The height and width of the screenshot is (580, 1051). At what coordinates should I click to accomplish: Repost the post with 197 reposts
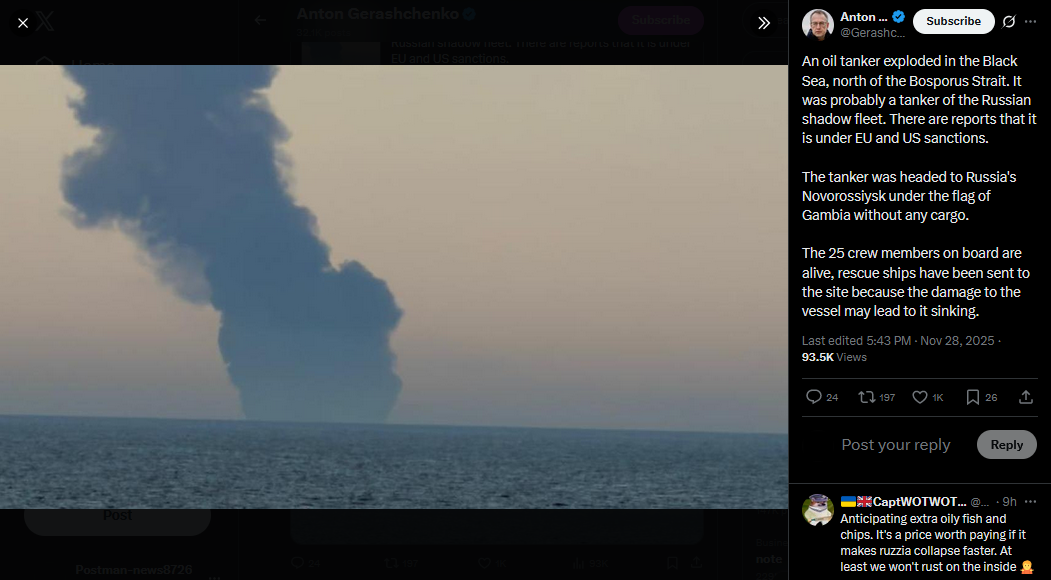click(877, 397)
